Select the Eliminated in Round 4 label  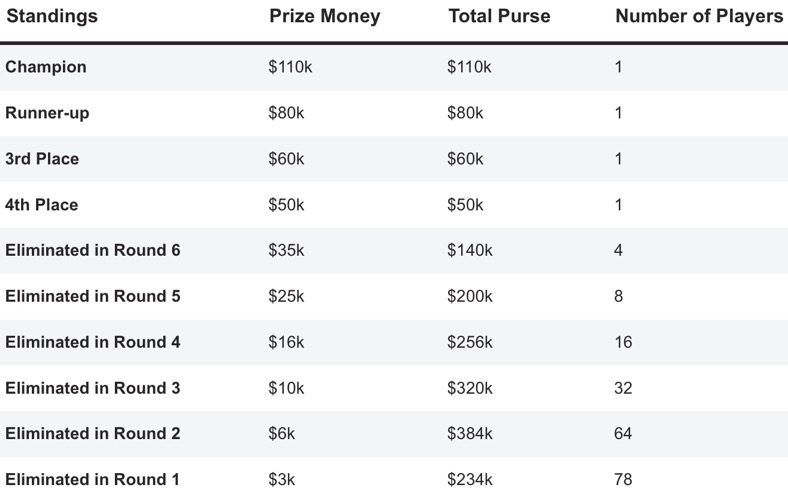click(x=93, y=342)
